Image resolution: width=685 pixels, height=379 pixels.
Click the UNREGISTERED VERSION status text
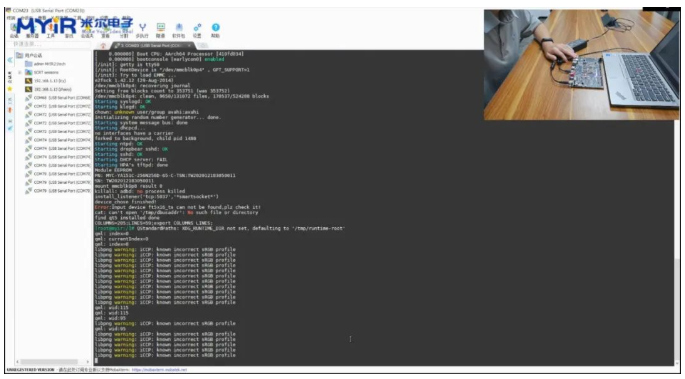[x=31, y=370]
